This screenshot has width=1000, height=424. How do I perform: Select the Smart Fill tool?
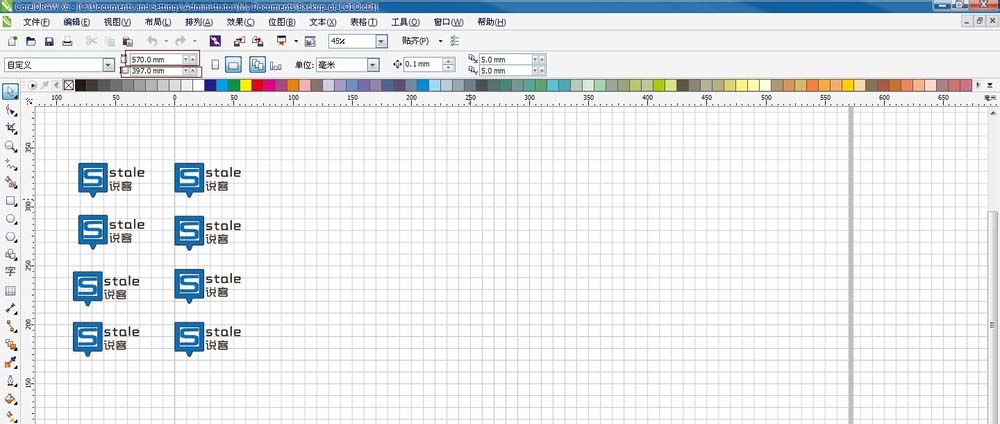pos(11,182)
